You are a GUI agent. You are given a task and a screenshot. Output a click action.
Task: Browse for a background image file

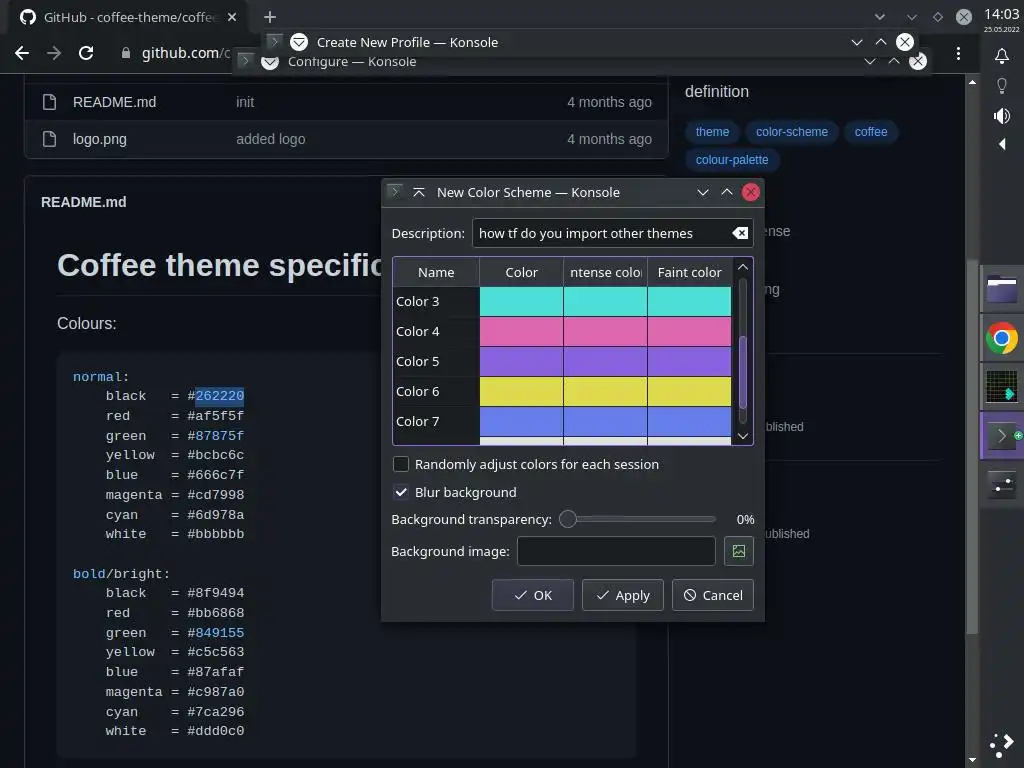(x=739, y=551)
